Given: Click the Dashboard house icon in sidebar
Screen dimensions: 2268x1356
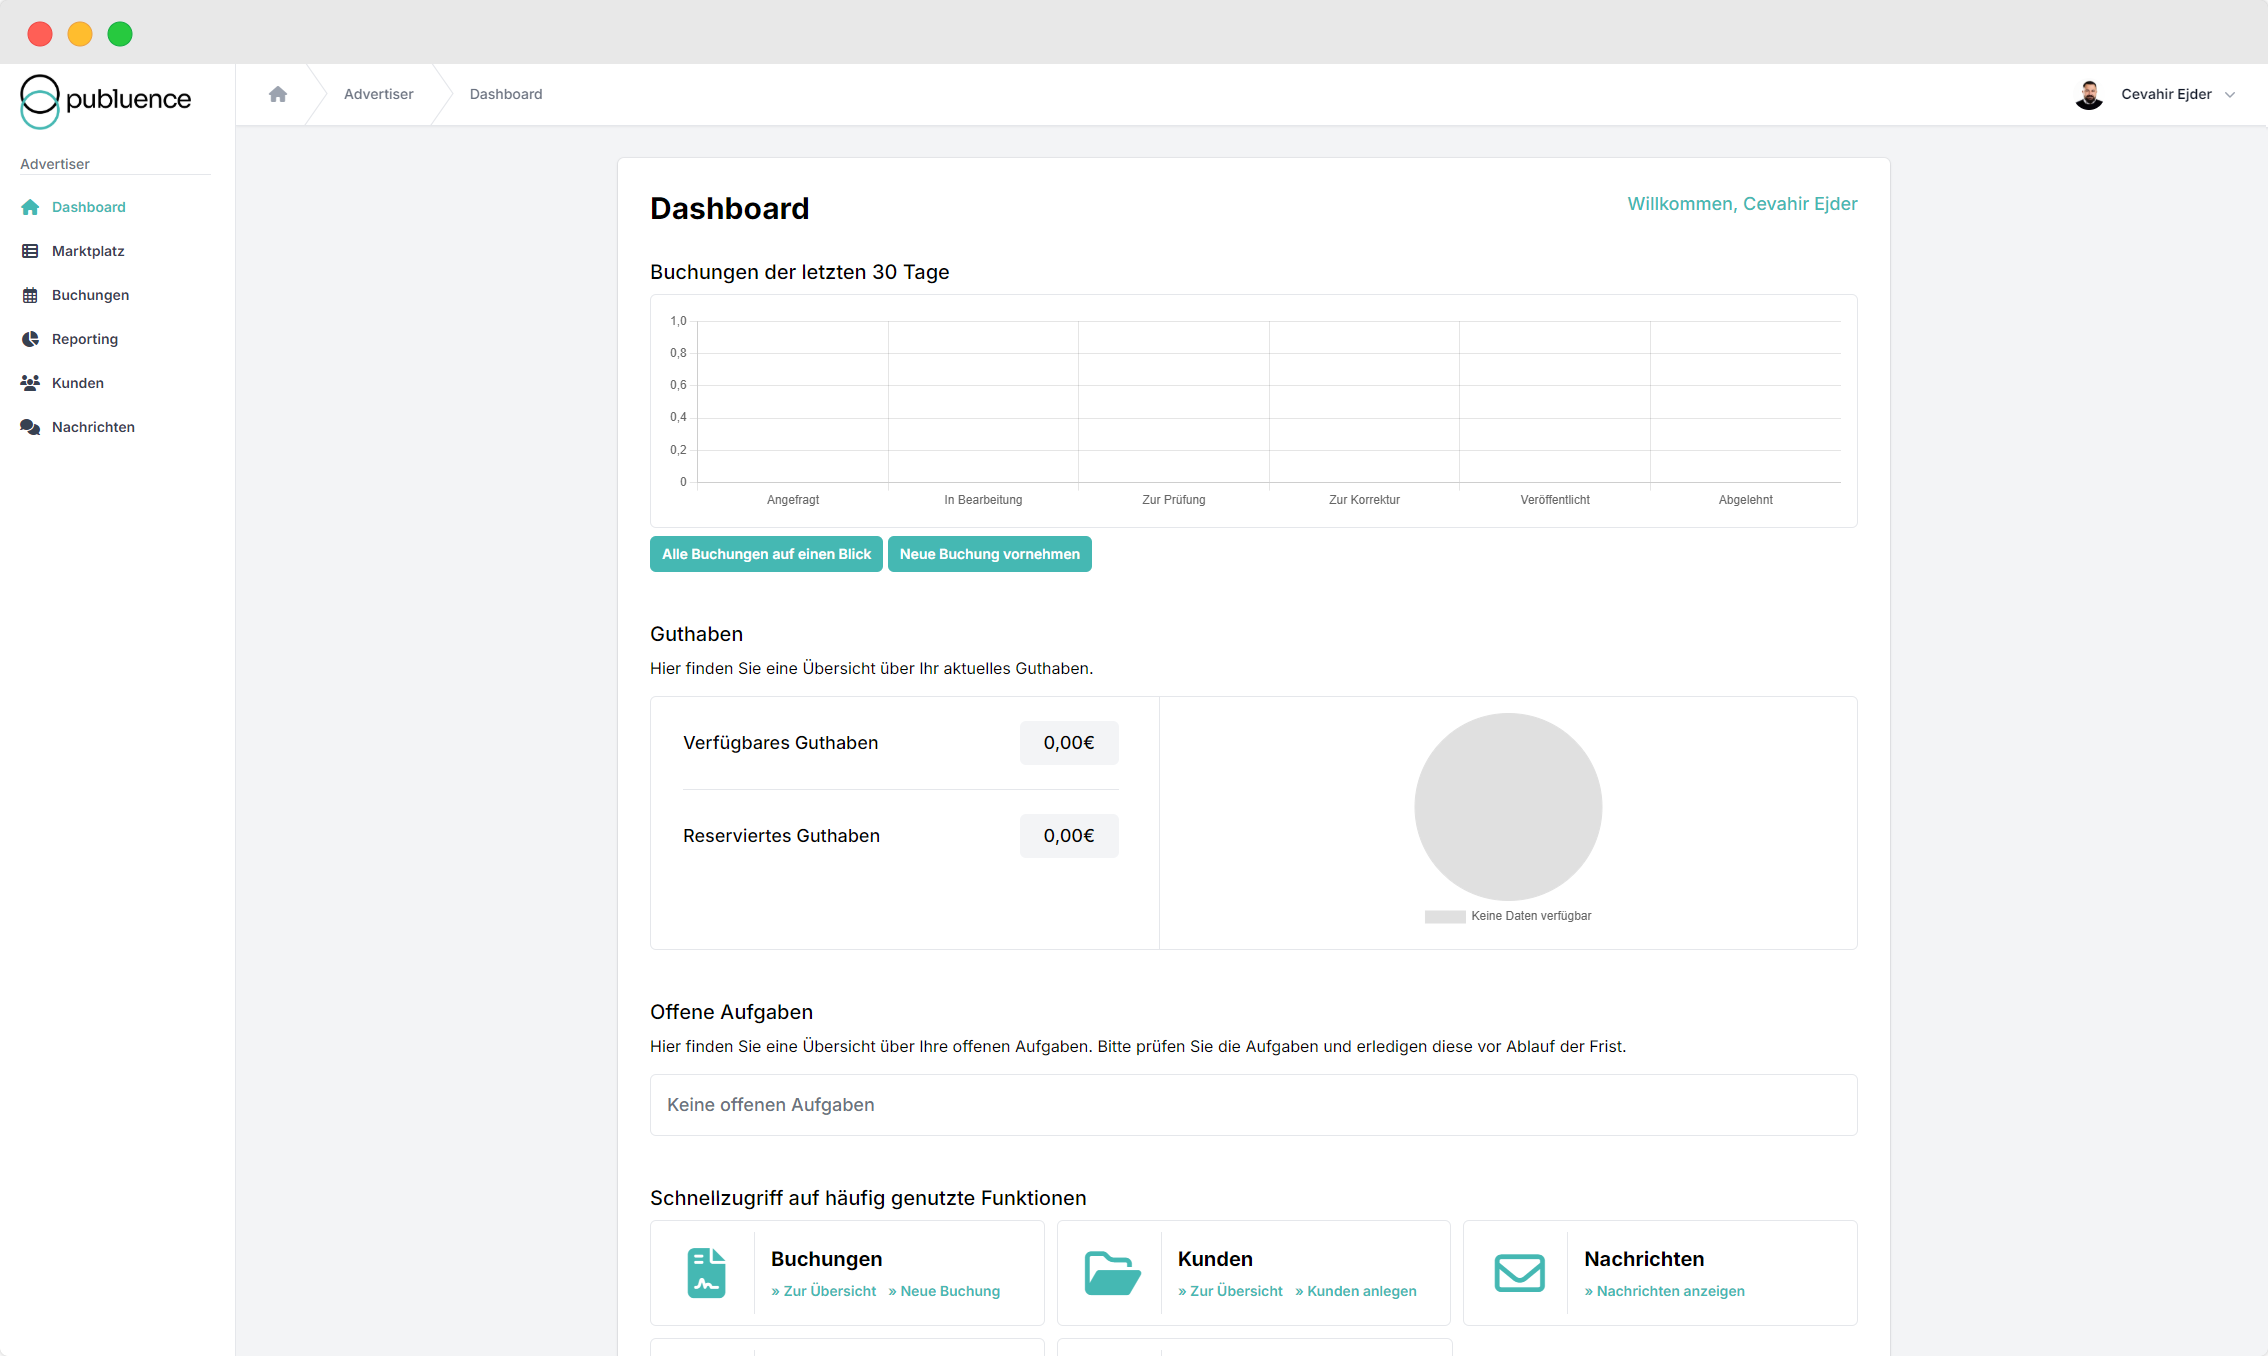Looking at the screenshot, I should 30,207.
